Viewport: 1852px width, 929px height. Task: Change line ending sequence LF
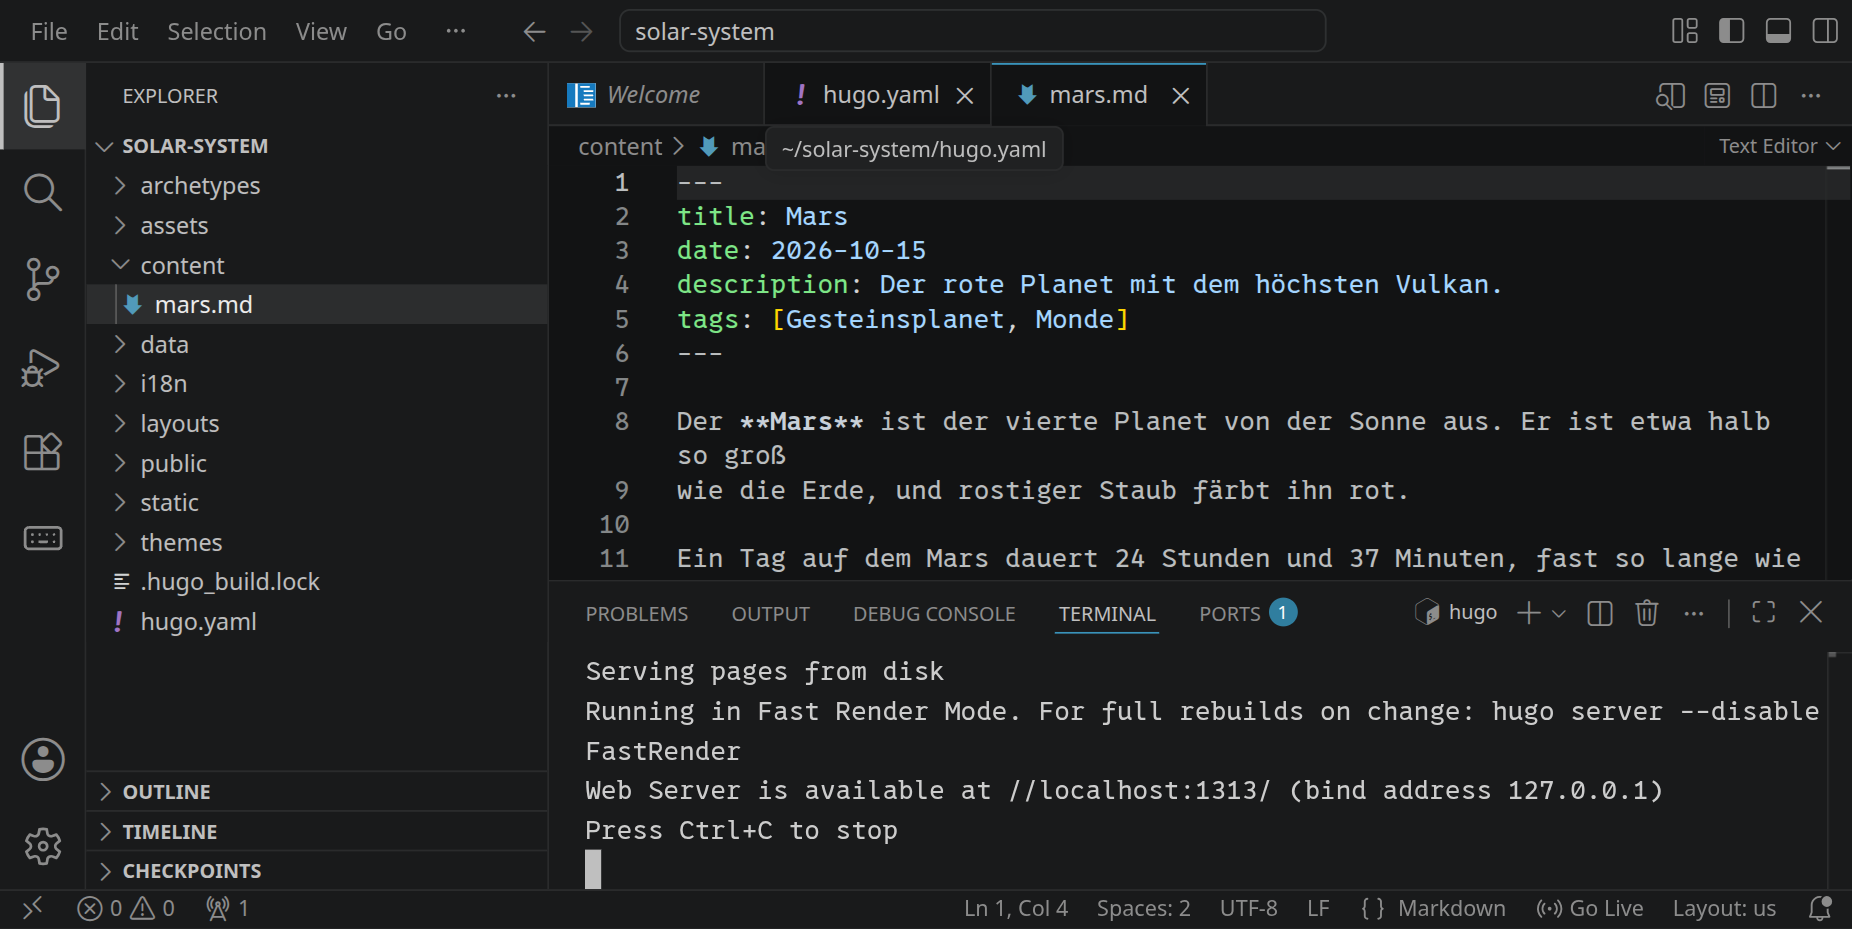tap(1318, 908)
